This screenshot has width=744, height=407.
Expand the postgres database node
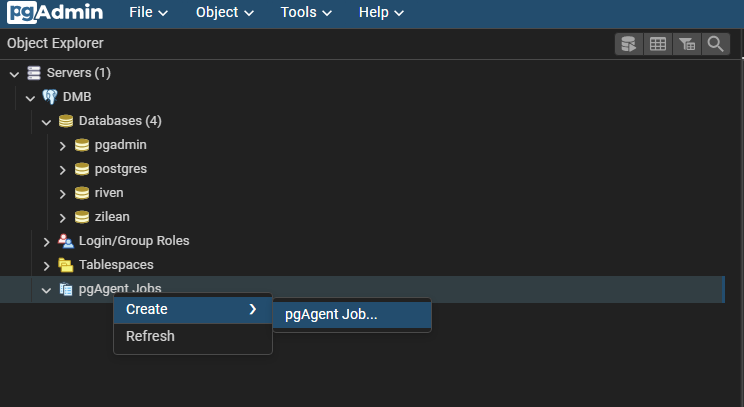tap(62, 170)
